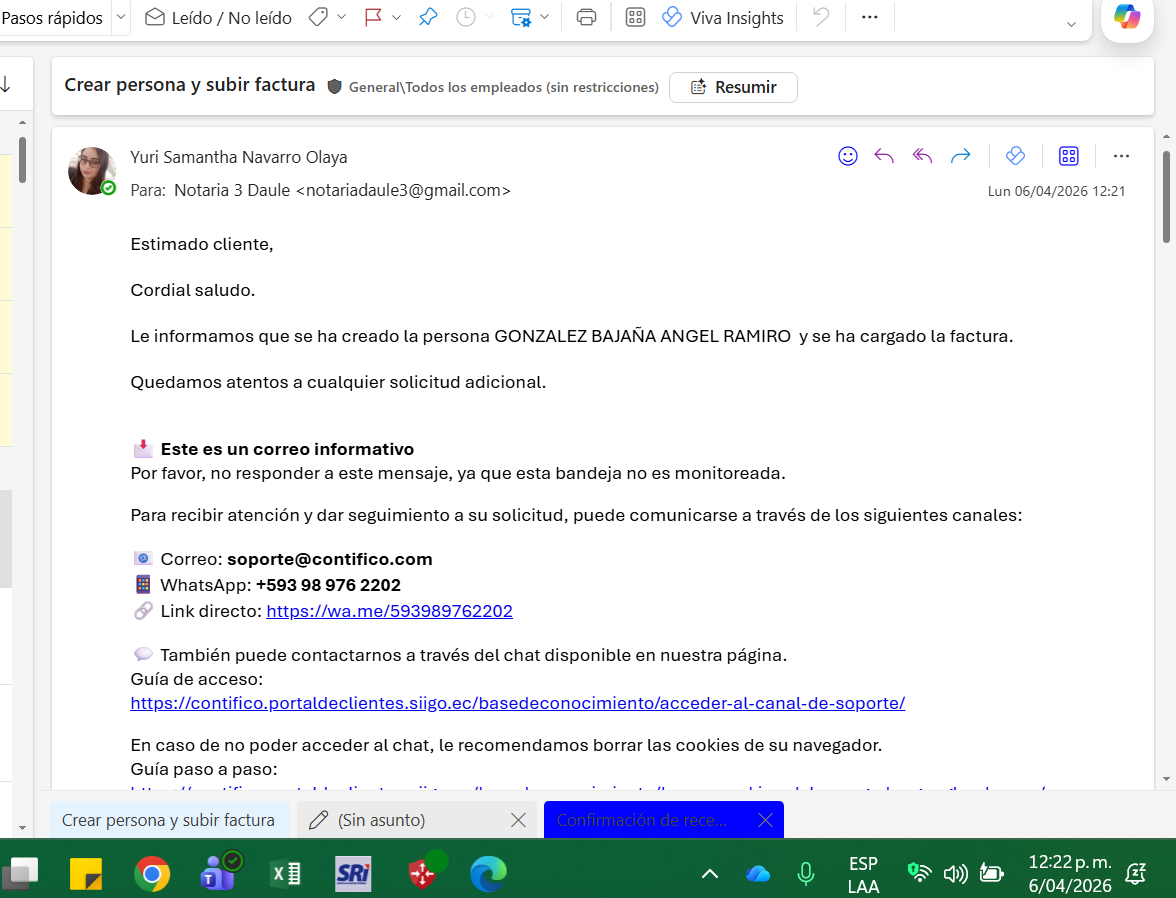Click sender profile photo
1176x898 pixels.
[x=92, y=171]
